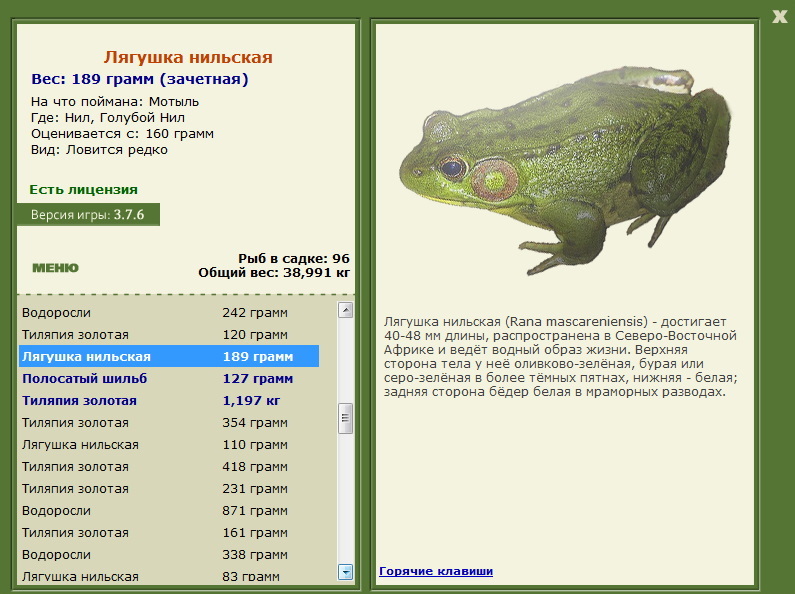Click the Nile frog image
Image resolution: width=795 pixels, height=594 pixels.
click(565, 170)
